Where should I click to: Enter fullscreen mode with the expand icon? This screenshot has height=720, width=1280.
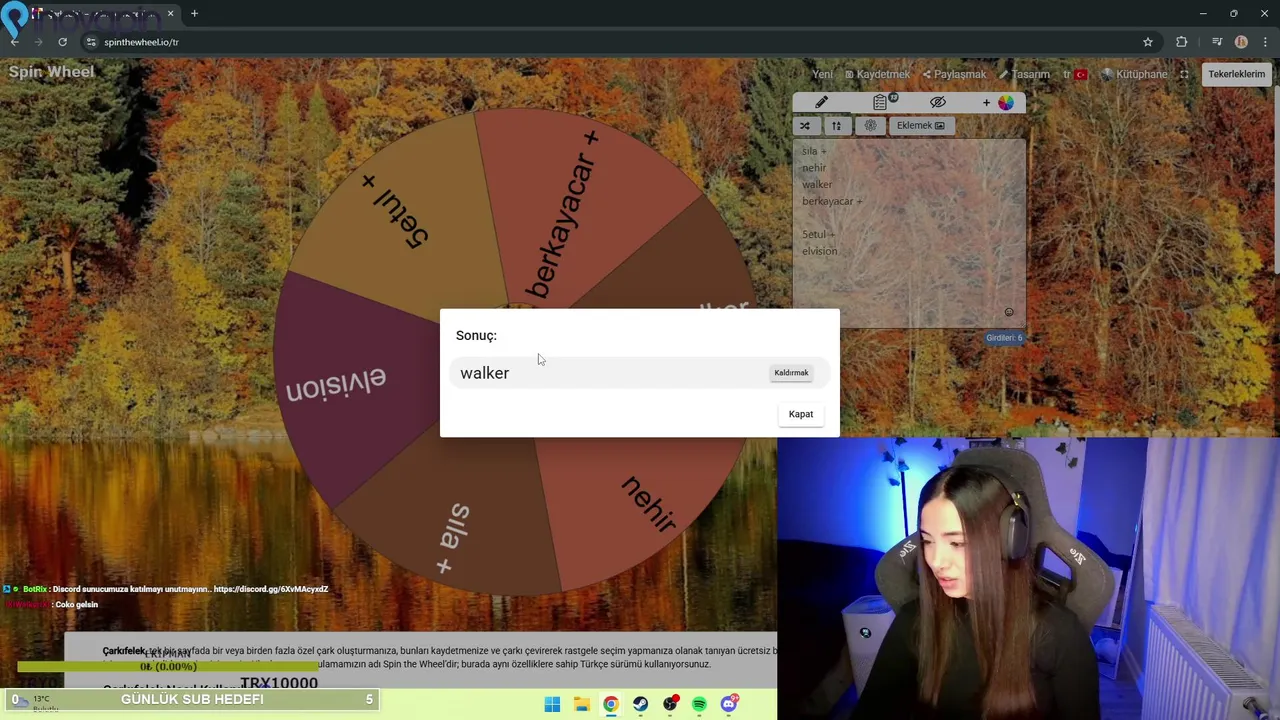[x=1185, y=75]
